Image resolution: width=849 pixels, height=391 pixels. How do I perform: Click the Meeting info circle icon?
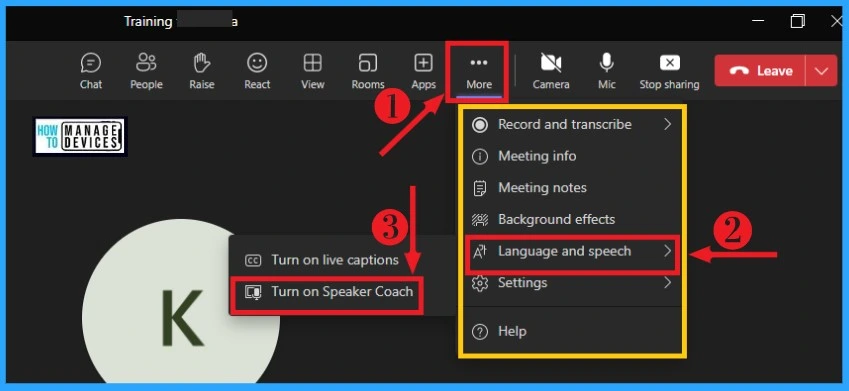click(480, 157)
